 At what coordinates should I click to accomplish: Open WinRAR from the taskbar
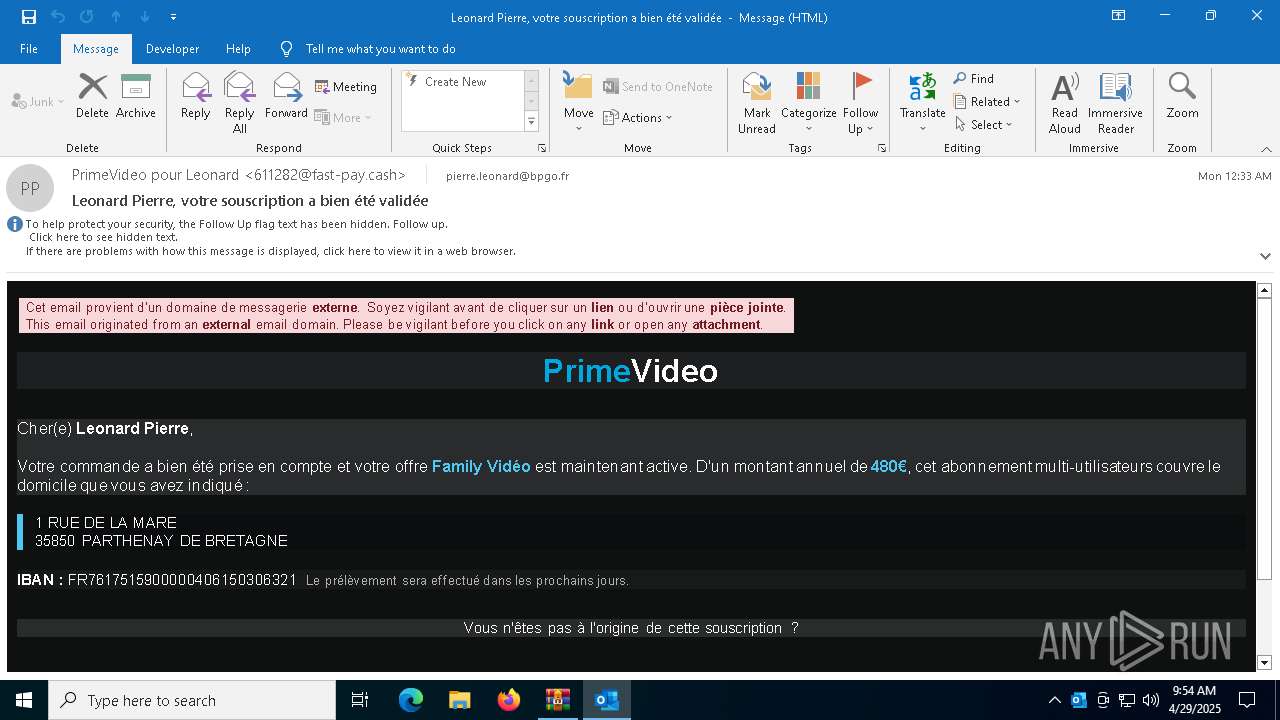pos(558,700)
